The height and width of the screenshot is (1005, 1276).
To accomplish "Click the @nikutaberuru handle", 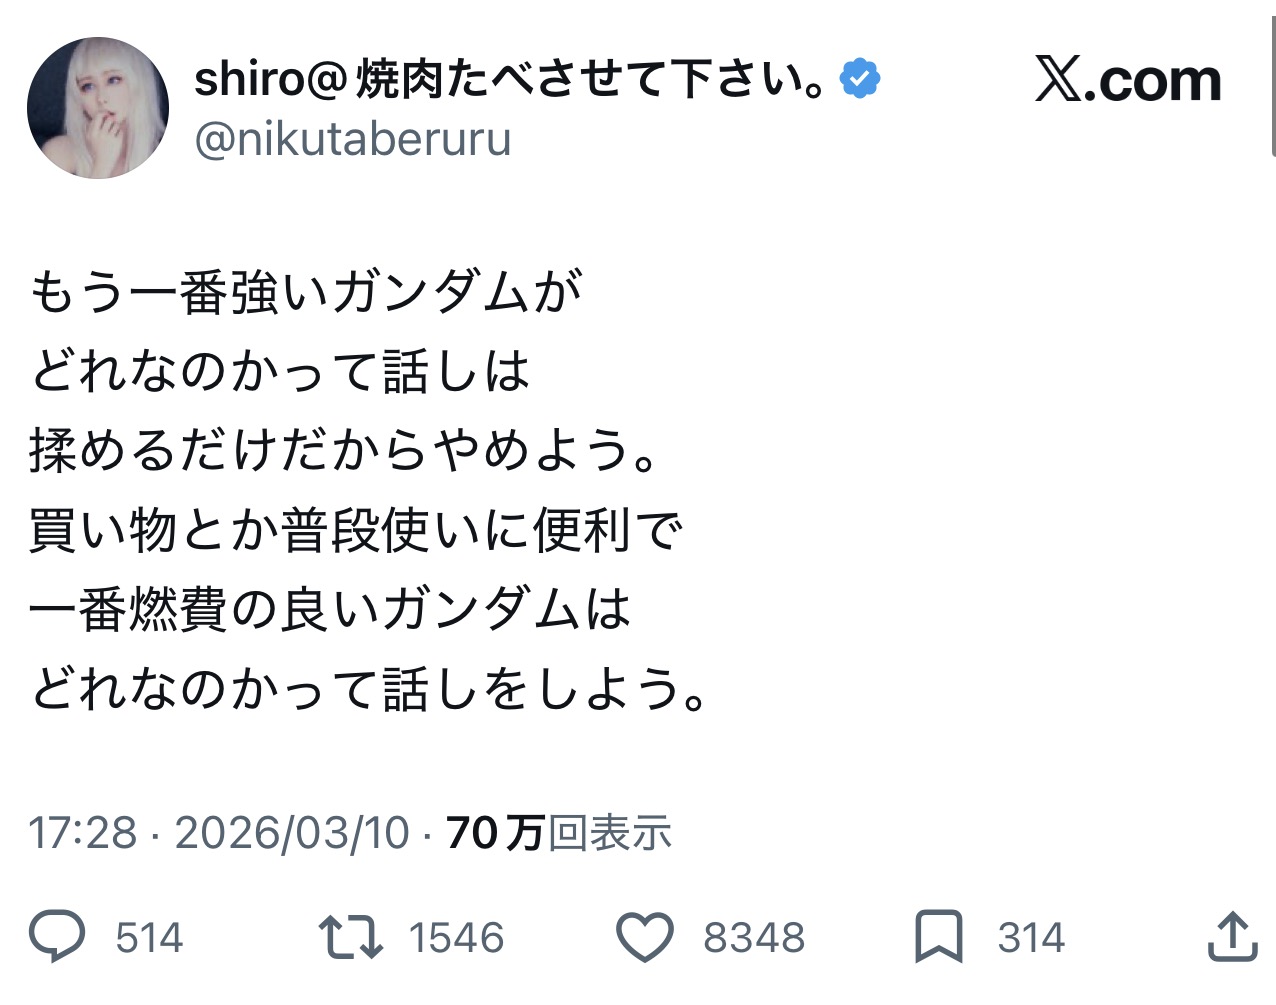I will pos(353,139).
